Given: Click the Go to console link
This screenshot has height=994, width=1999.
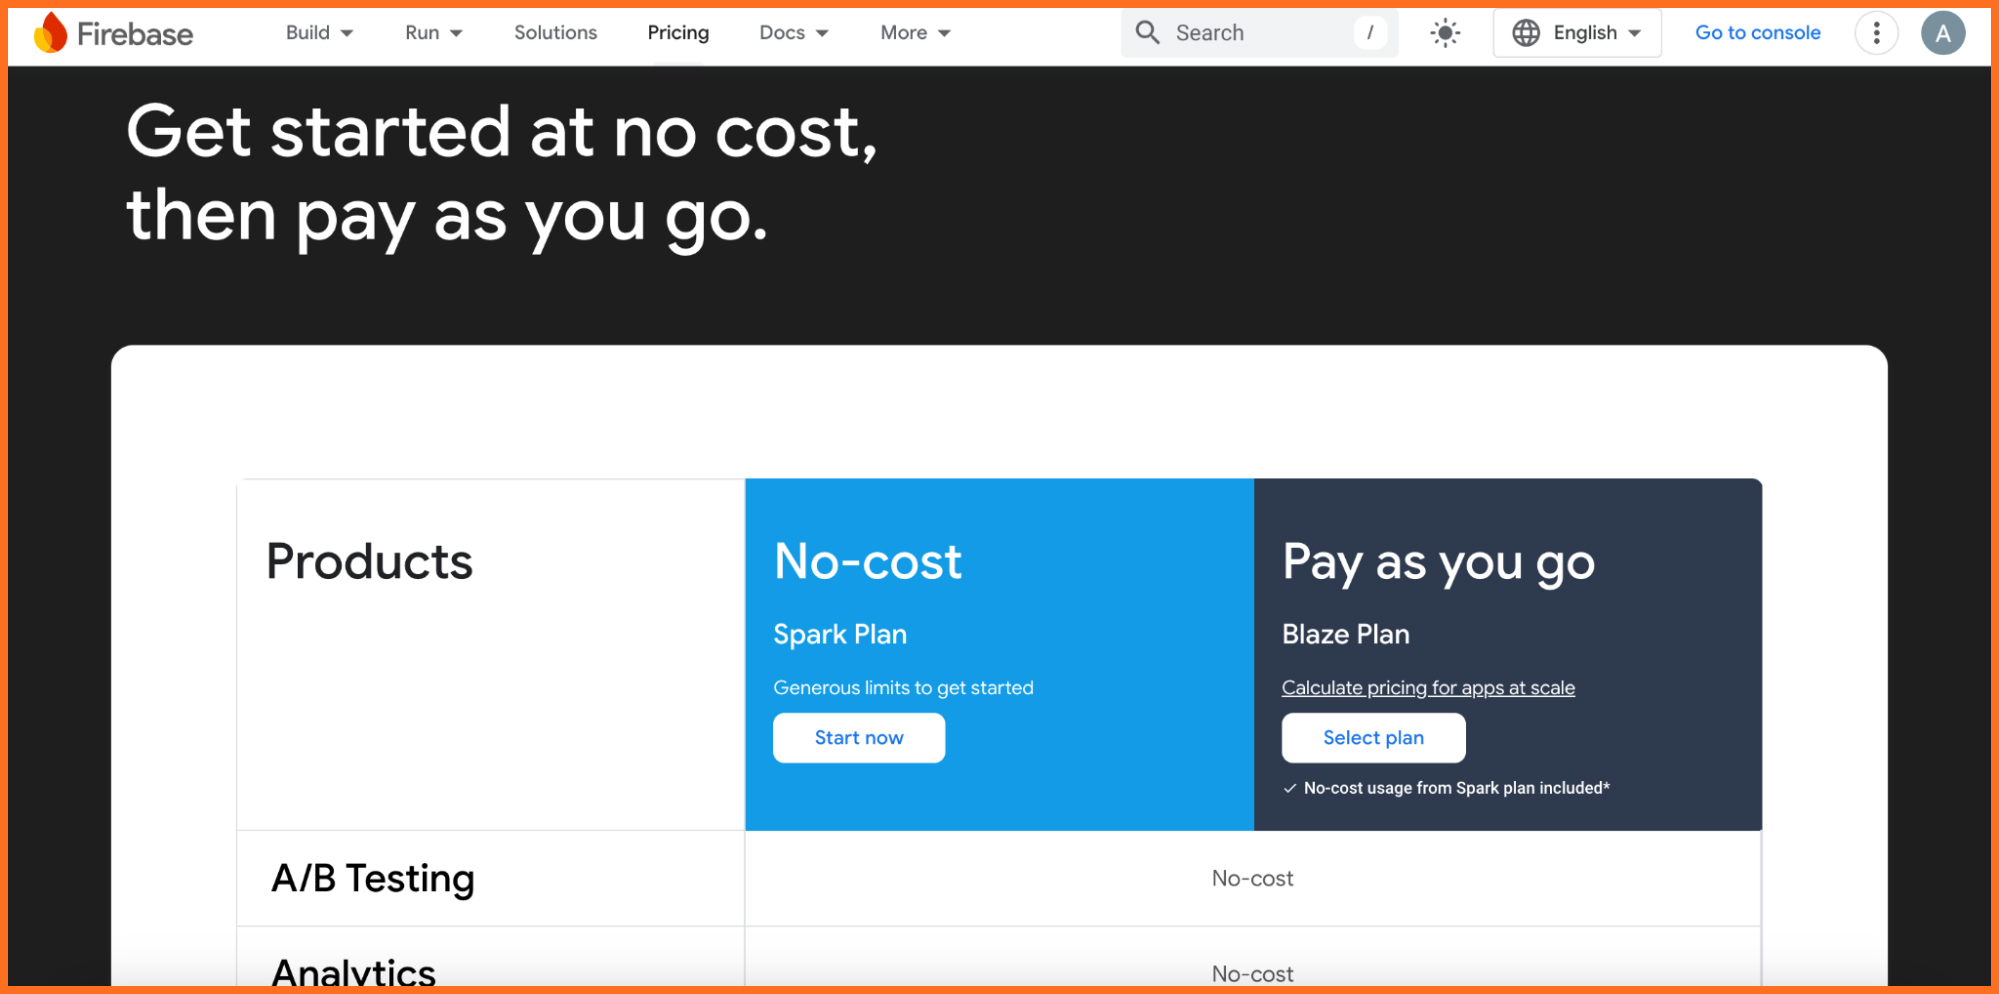Looking at the screenshot, I should coord(1757,33).
